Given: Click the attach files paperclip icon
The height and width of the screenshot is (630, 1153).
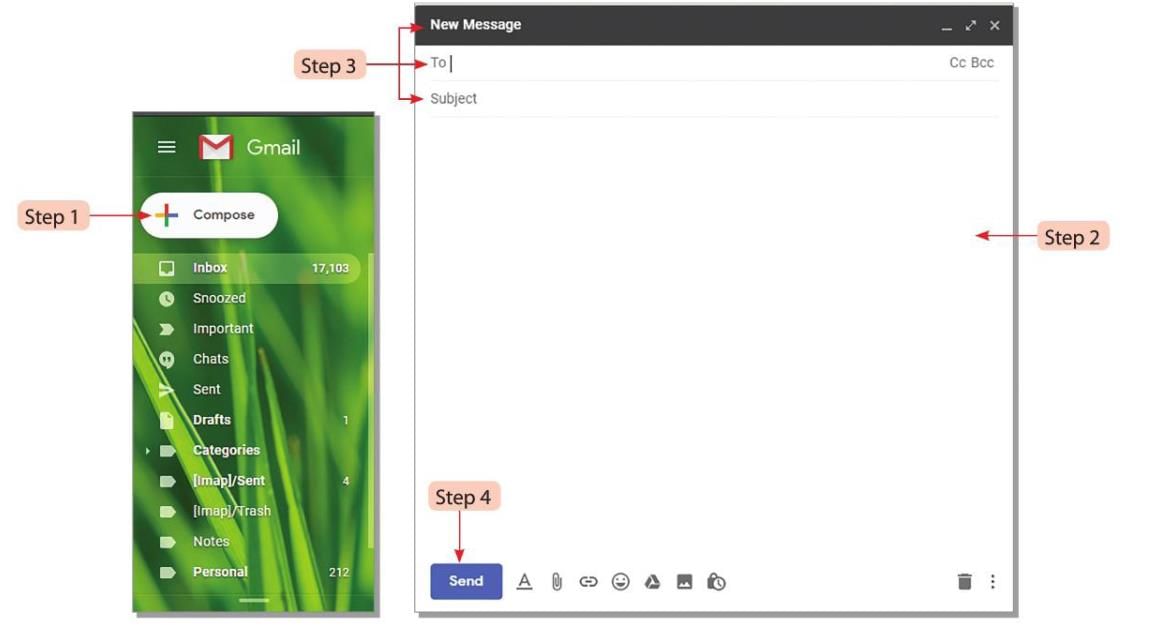Looking at the screenshot, I should 557,582.
